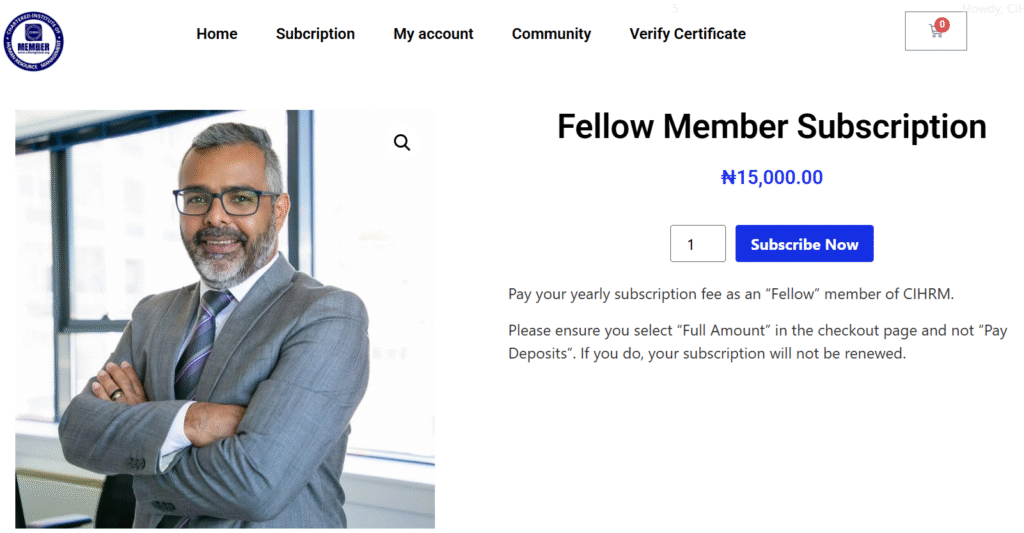Click the CIHRM Member circular logo
Image resolution: width=1024 pixels, height=533 pixels.
tap(34, 41)
